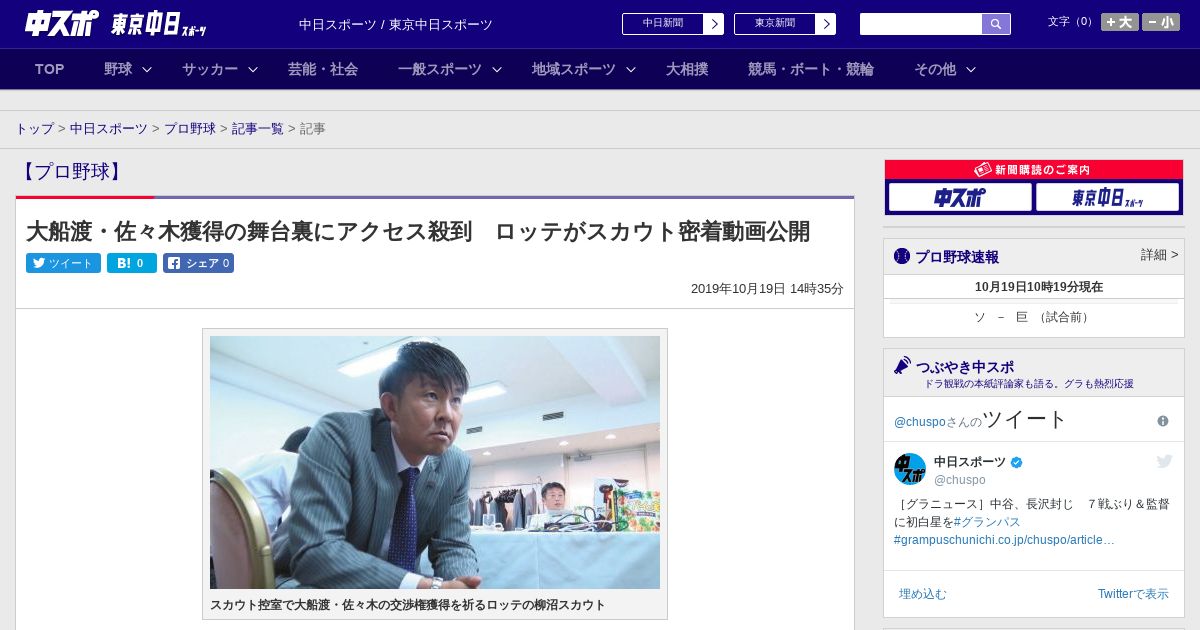Expand the その他 menu chevron
The height and width of the screenshot is (630, 1200).
pos(971,69)
